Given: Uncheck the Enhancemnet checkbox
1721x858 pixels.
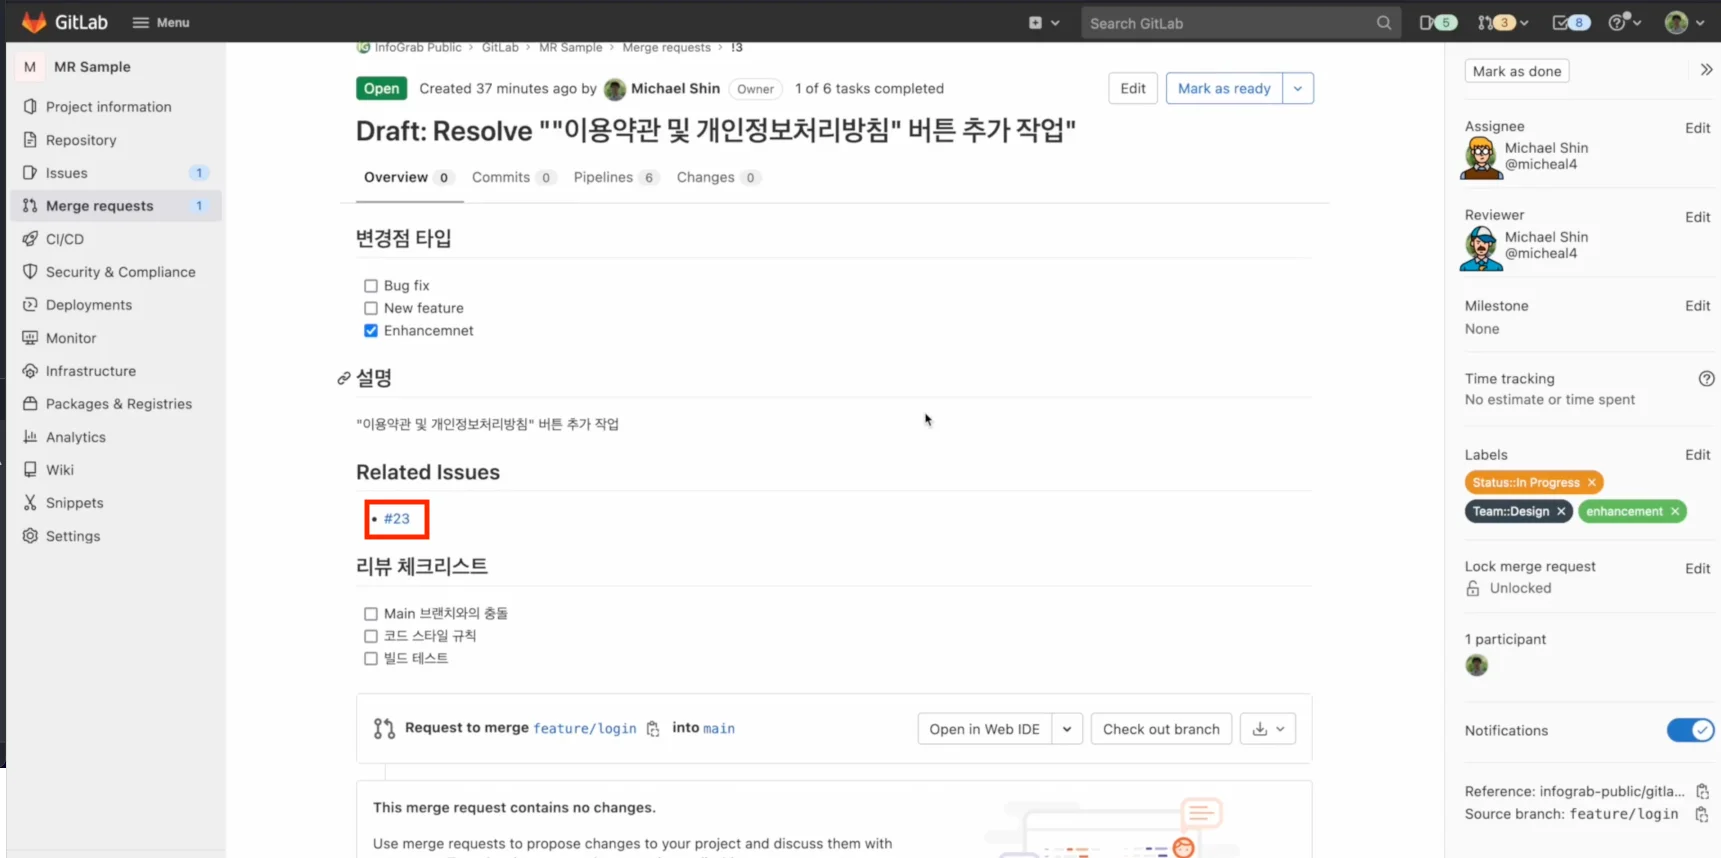Looking at the screenshot, I should [371, 331].
